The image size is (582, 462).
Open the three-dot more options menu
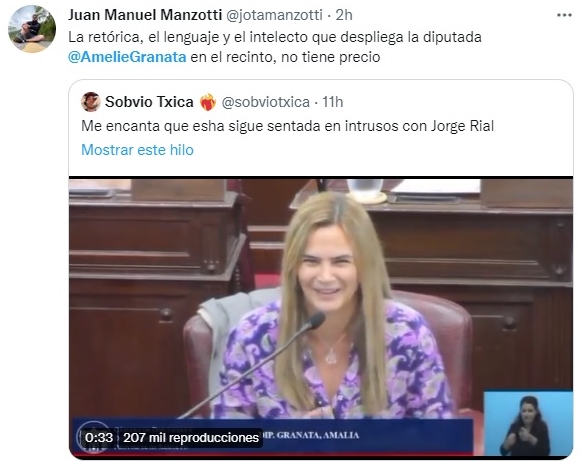[564, 15]
